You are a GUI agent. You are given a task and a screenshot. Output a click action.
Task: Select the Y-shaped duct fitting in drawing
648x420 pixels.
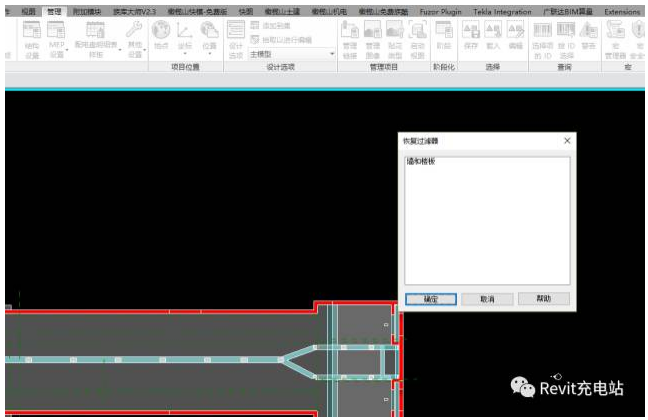298,363
